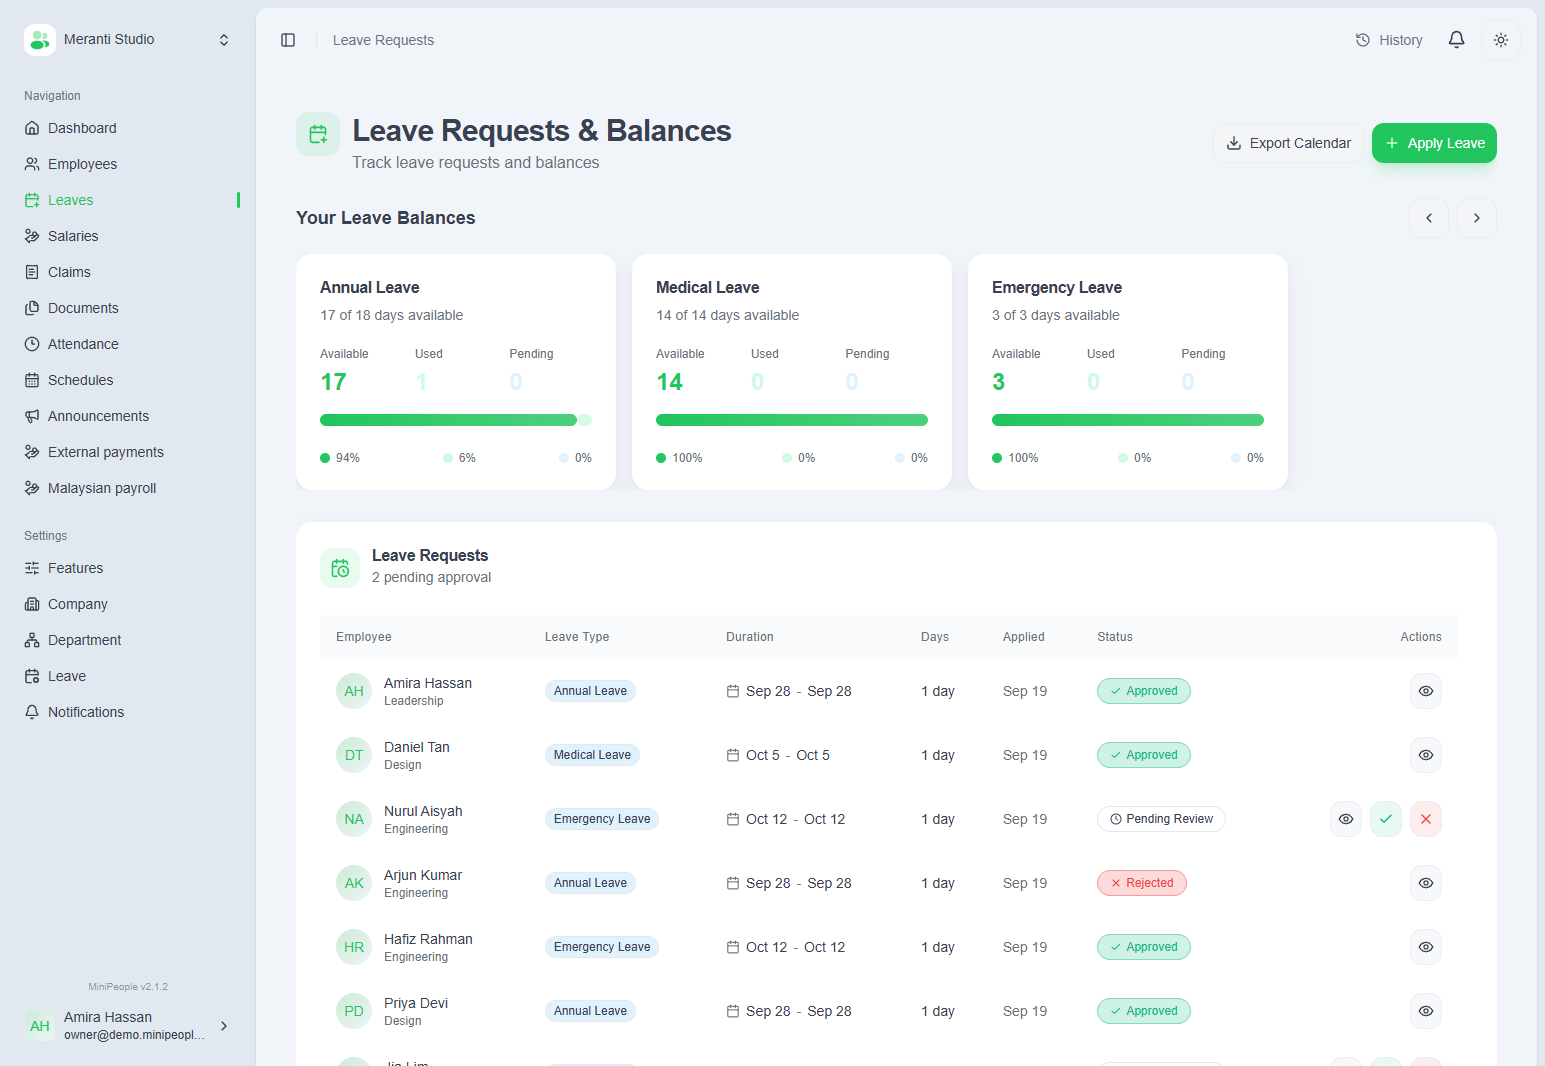Open External payments from sidebar
The image size is (1545, 1066).
tap(128, 452)
